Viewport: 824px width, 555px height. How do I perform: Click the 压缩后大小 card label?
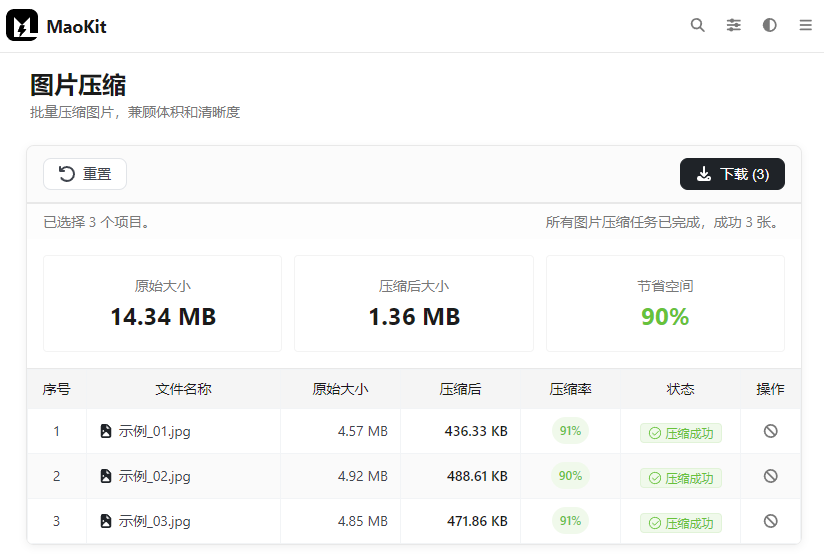pyautogui.click(x=414, y=286)
